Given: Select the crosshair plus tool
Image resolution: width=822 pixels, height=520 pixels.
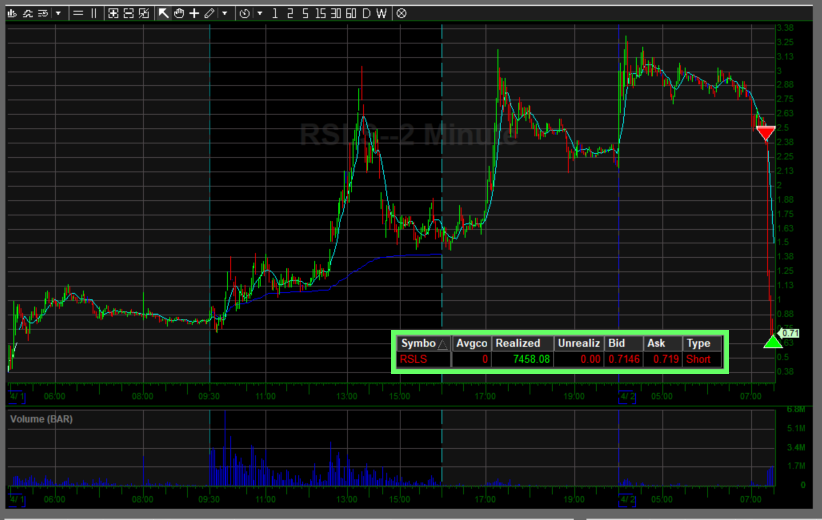Looking at the screenshot, I should point(194,13).
